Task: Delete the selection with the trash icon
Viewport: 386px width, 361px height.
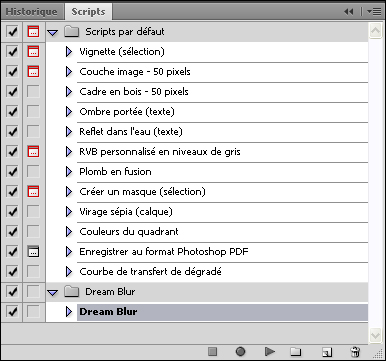Action: [355, 352]
